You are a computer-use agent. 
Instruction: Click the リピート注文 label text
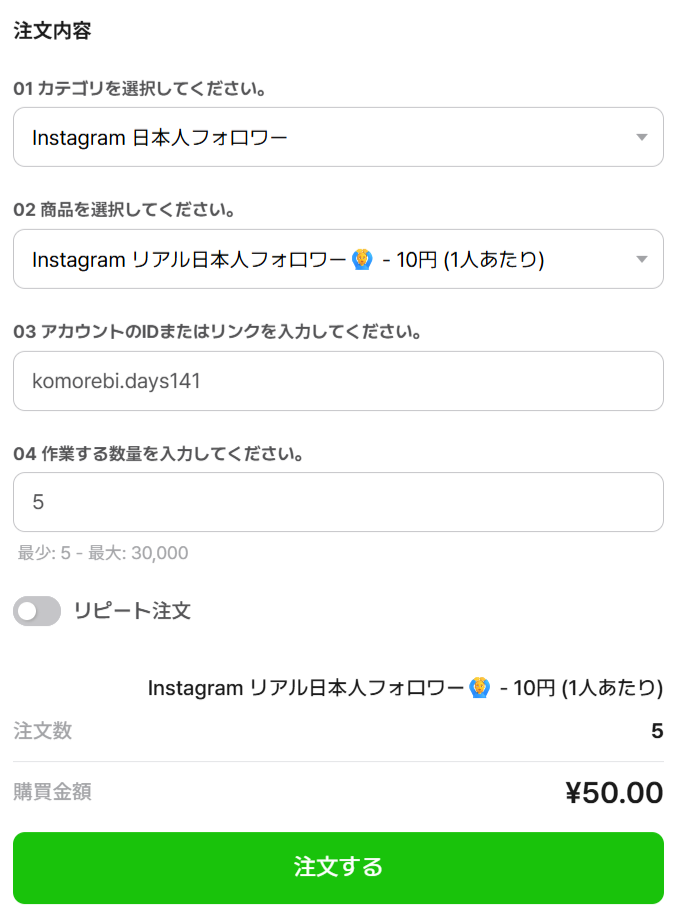(132, 610)
